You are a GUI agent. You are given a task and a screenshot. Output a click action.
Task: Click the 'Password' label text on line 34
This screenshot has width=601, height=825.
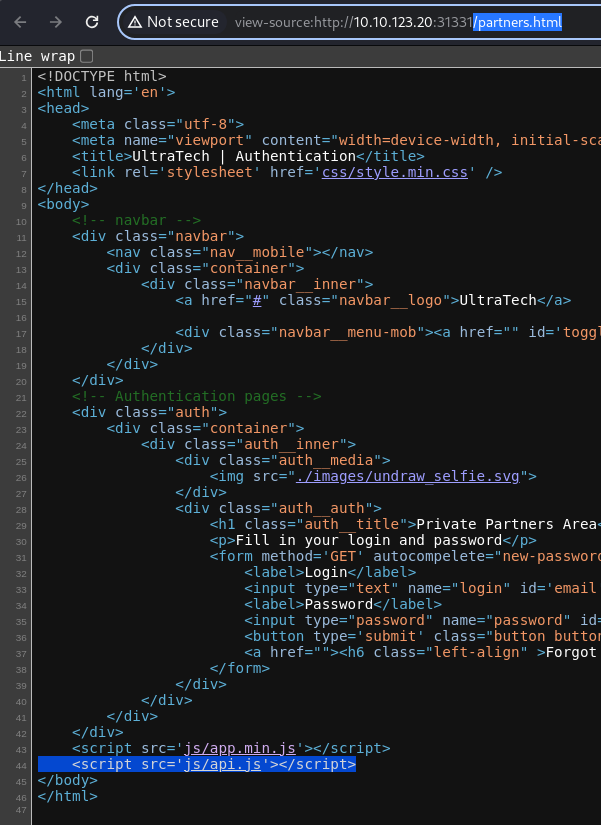tap(339, 604)
